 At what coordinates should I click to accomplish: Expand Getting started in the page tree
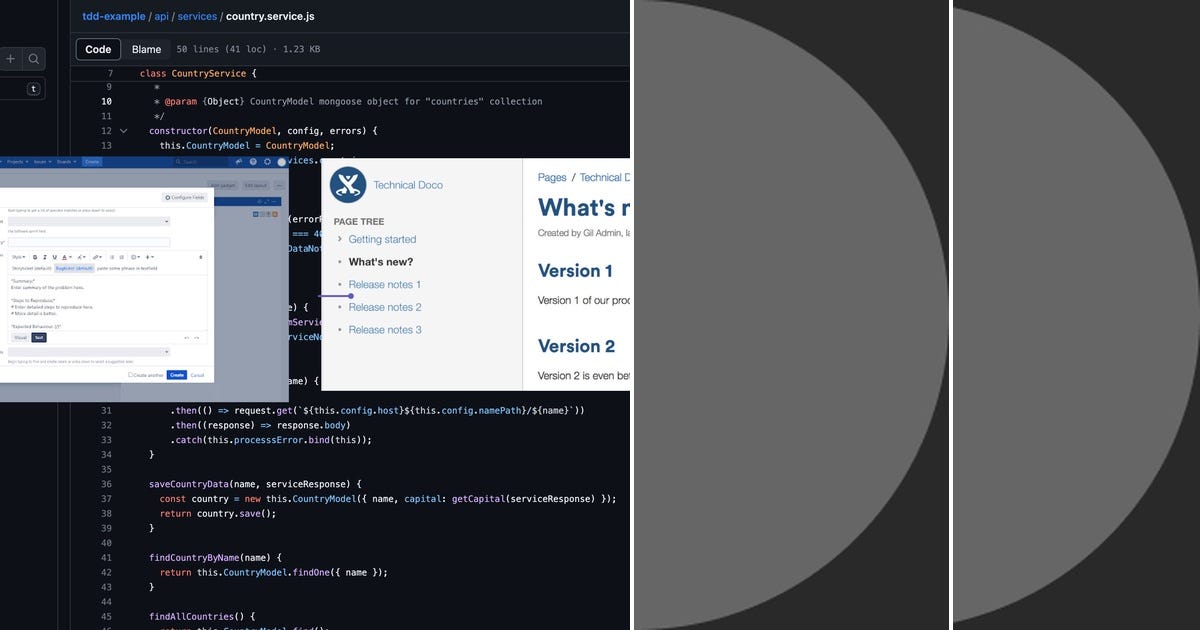coord(342,239)
